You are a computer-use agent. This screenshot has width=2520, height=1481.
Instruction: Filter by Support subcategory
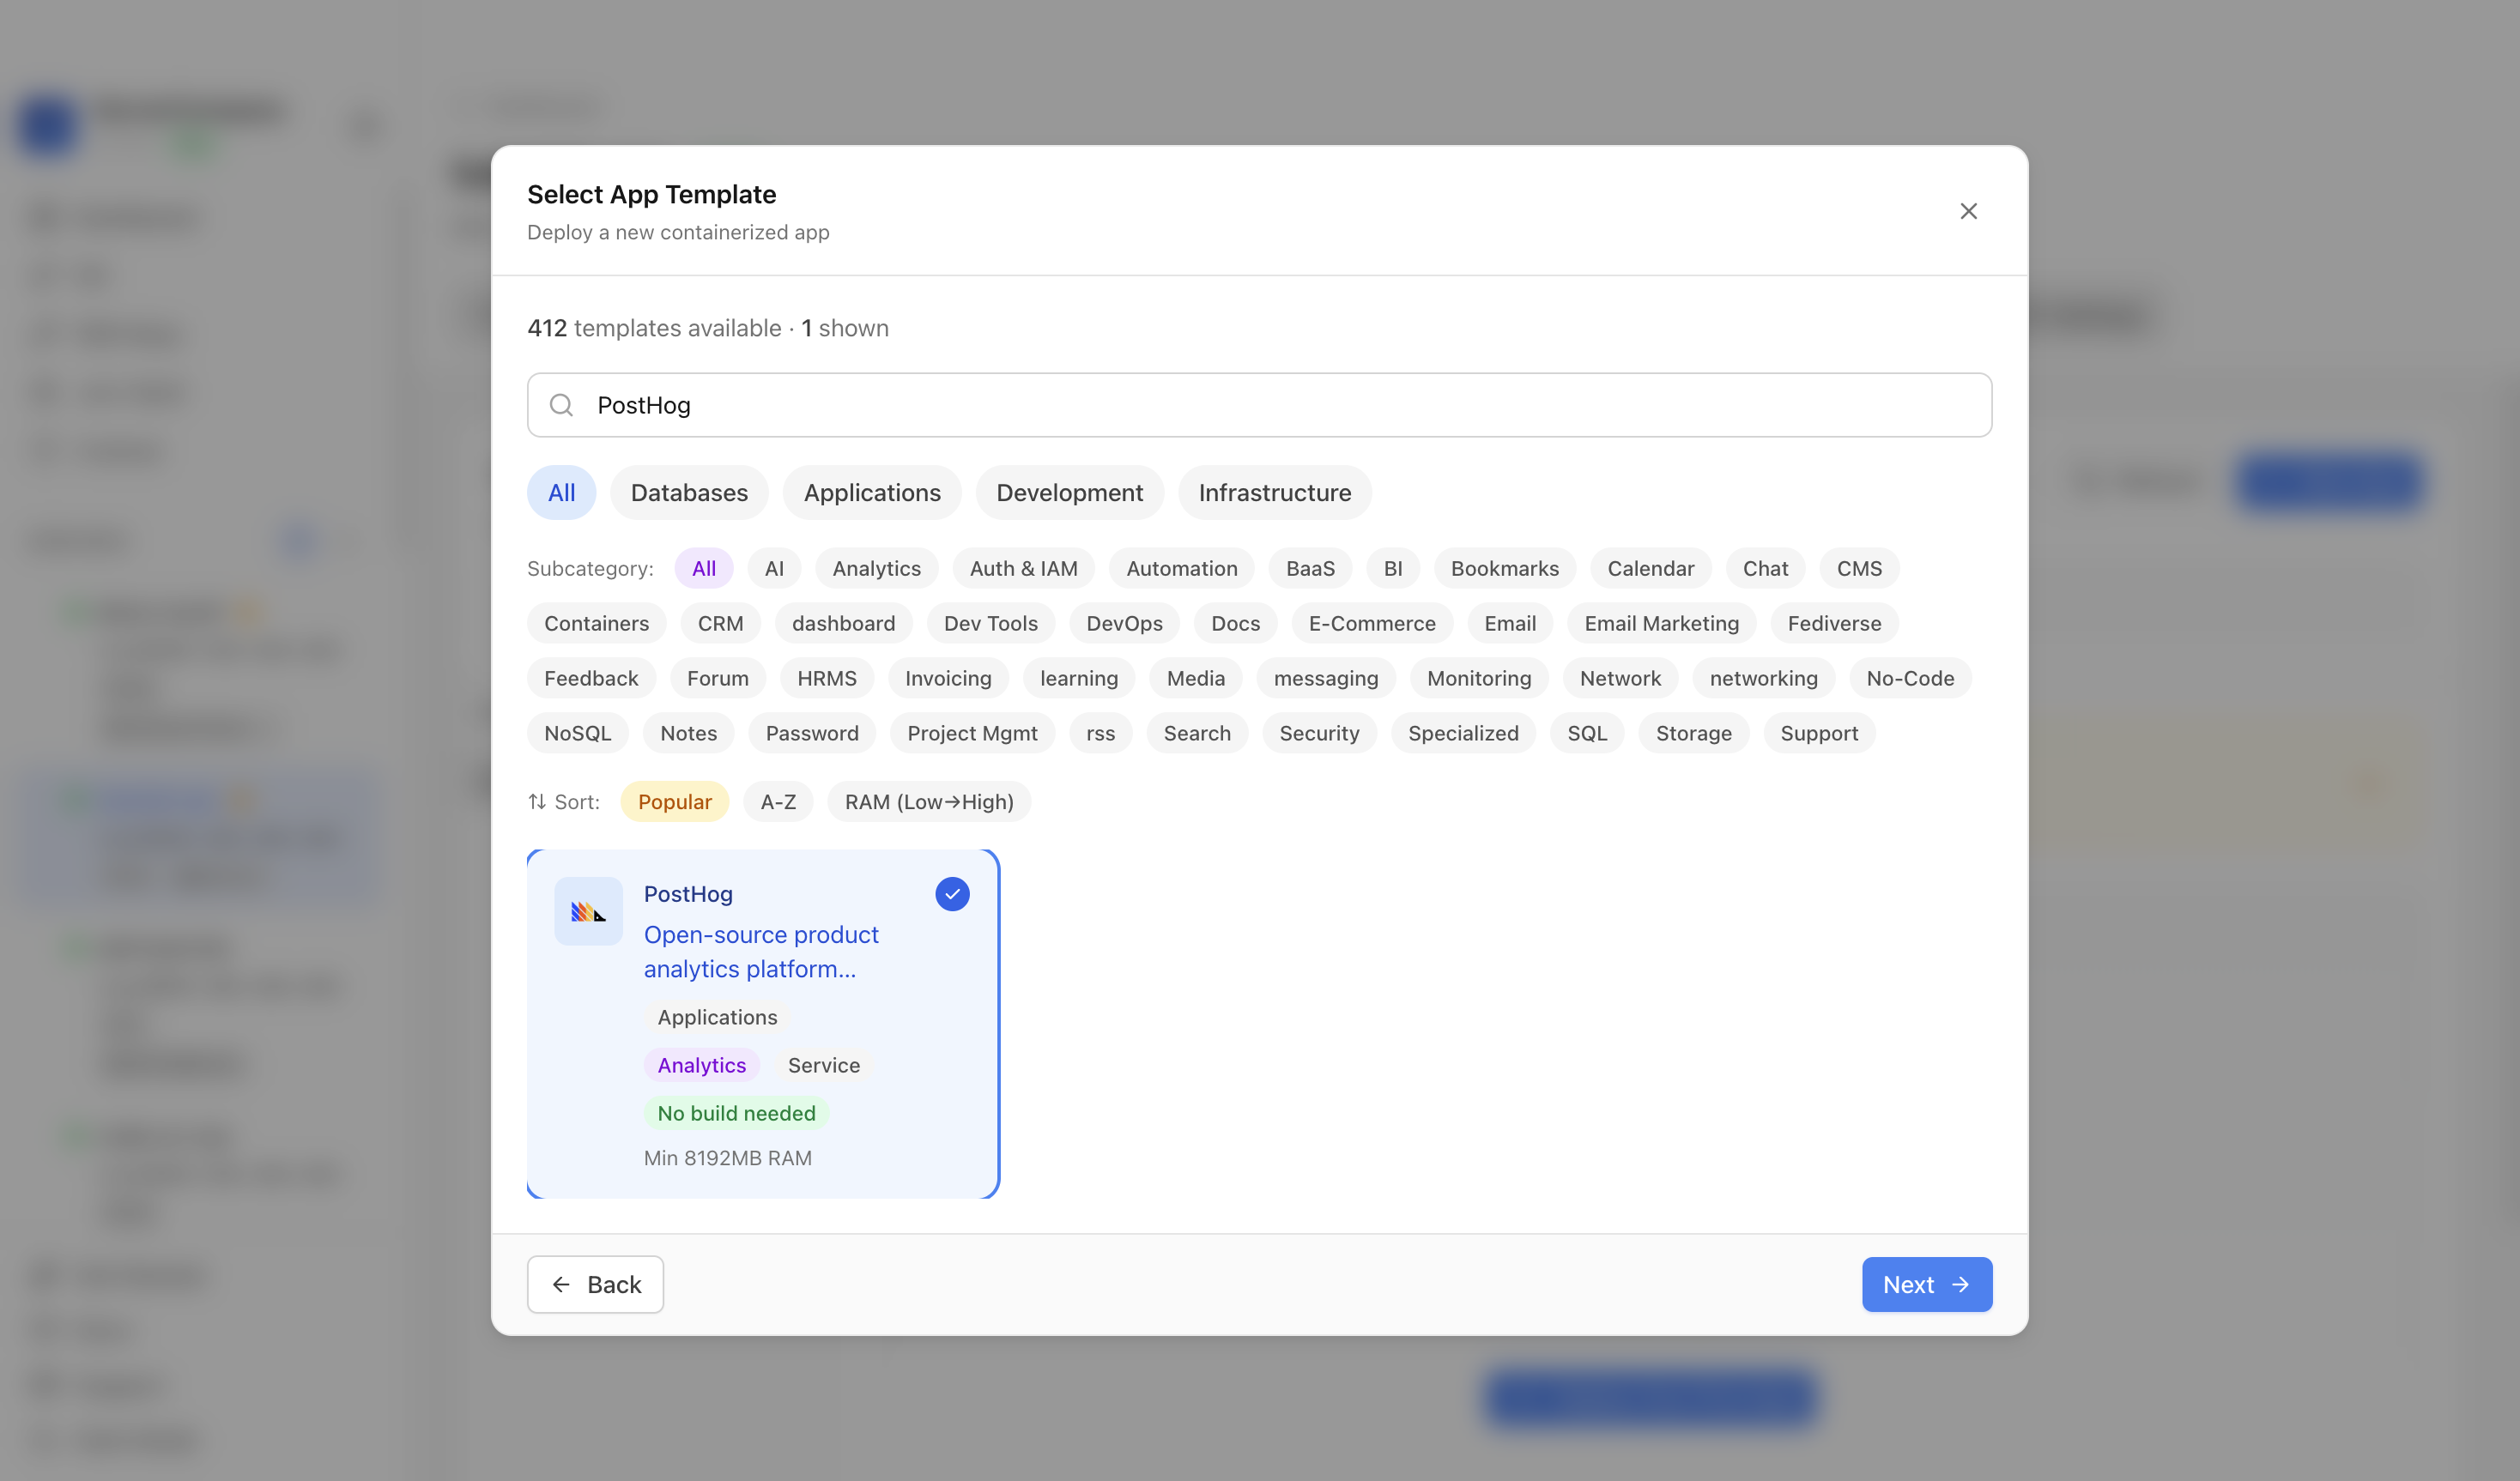click(x=1819, y=733)
